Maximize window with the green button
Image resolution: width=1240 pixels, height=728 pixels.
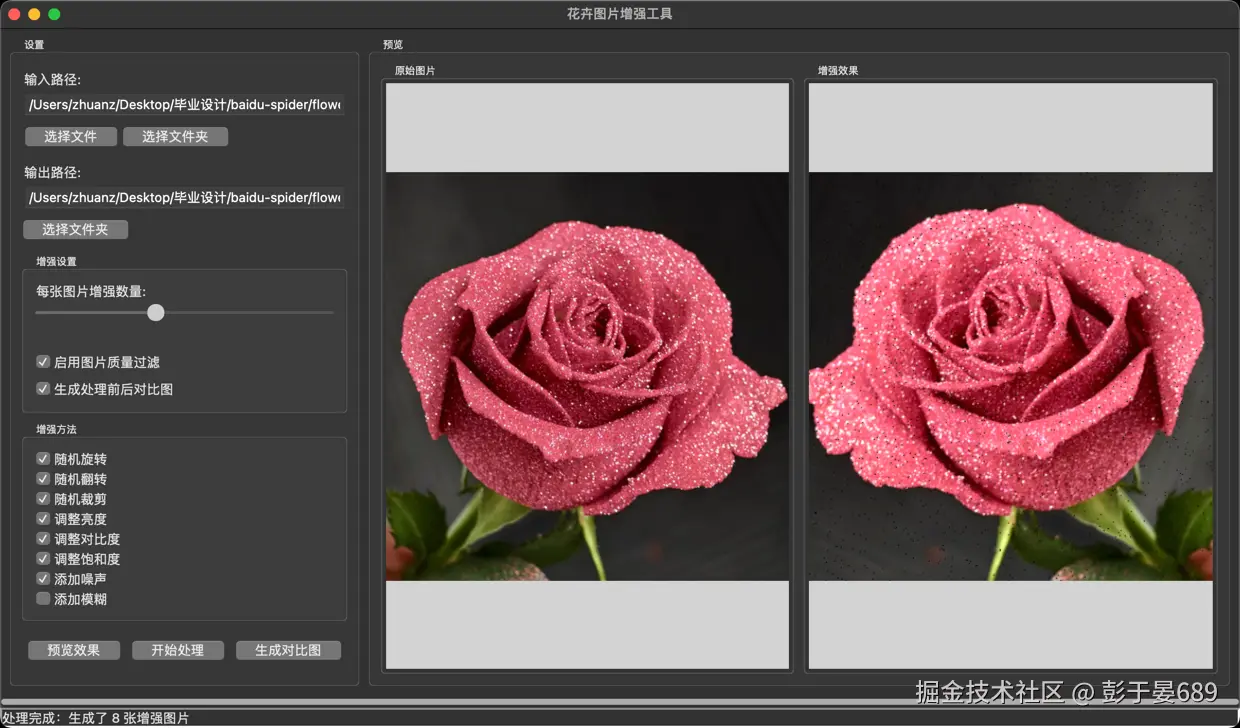coord(54,14)
